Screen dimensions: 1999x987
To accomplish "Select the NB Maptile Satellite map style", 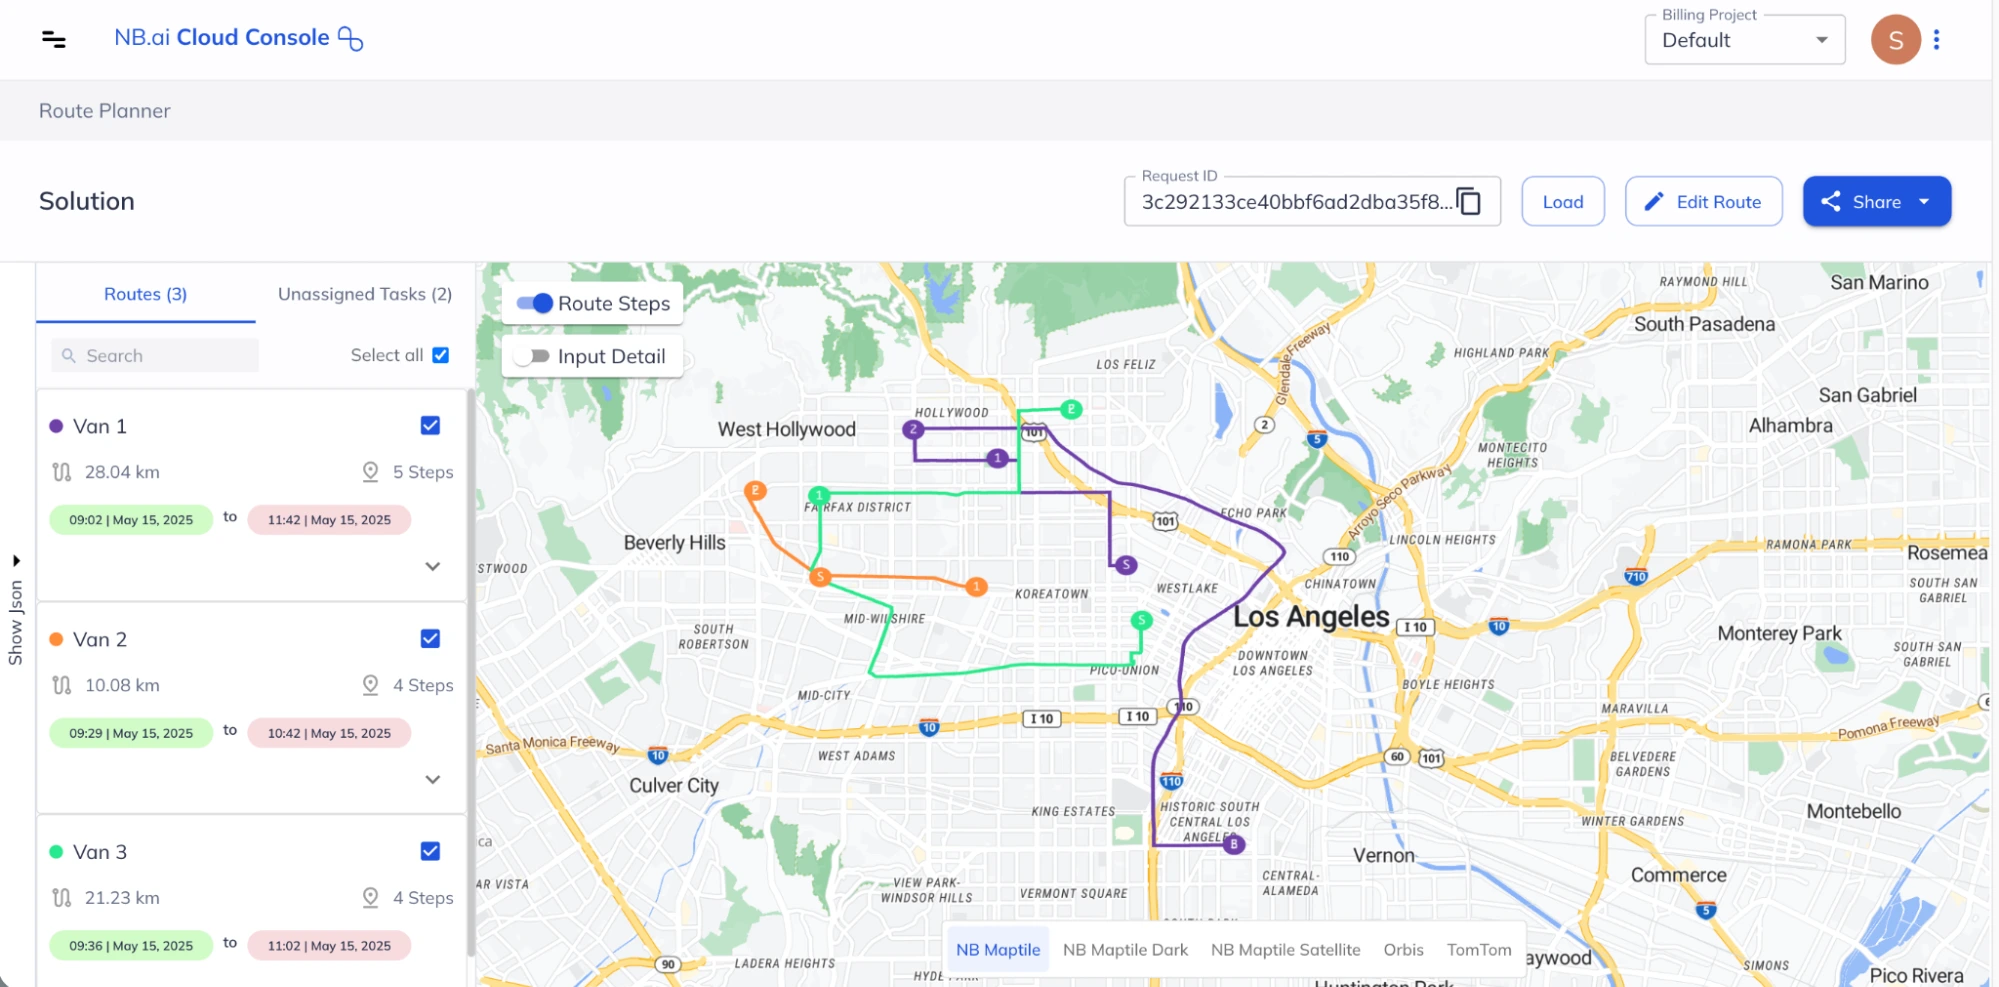I will click(1286, 949).
